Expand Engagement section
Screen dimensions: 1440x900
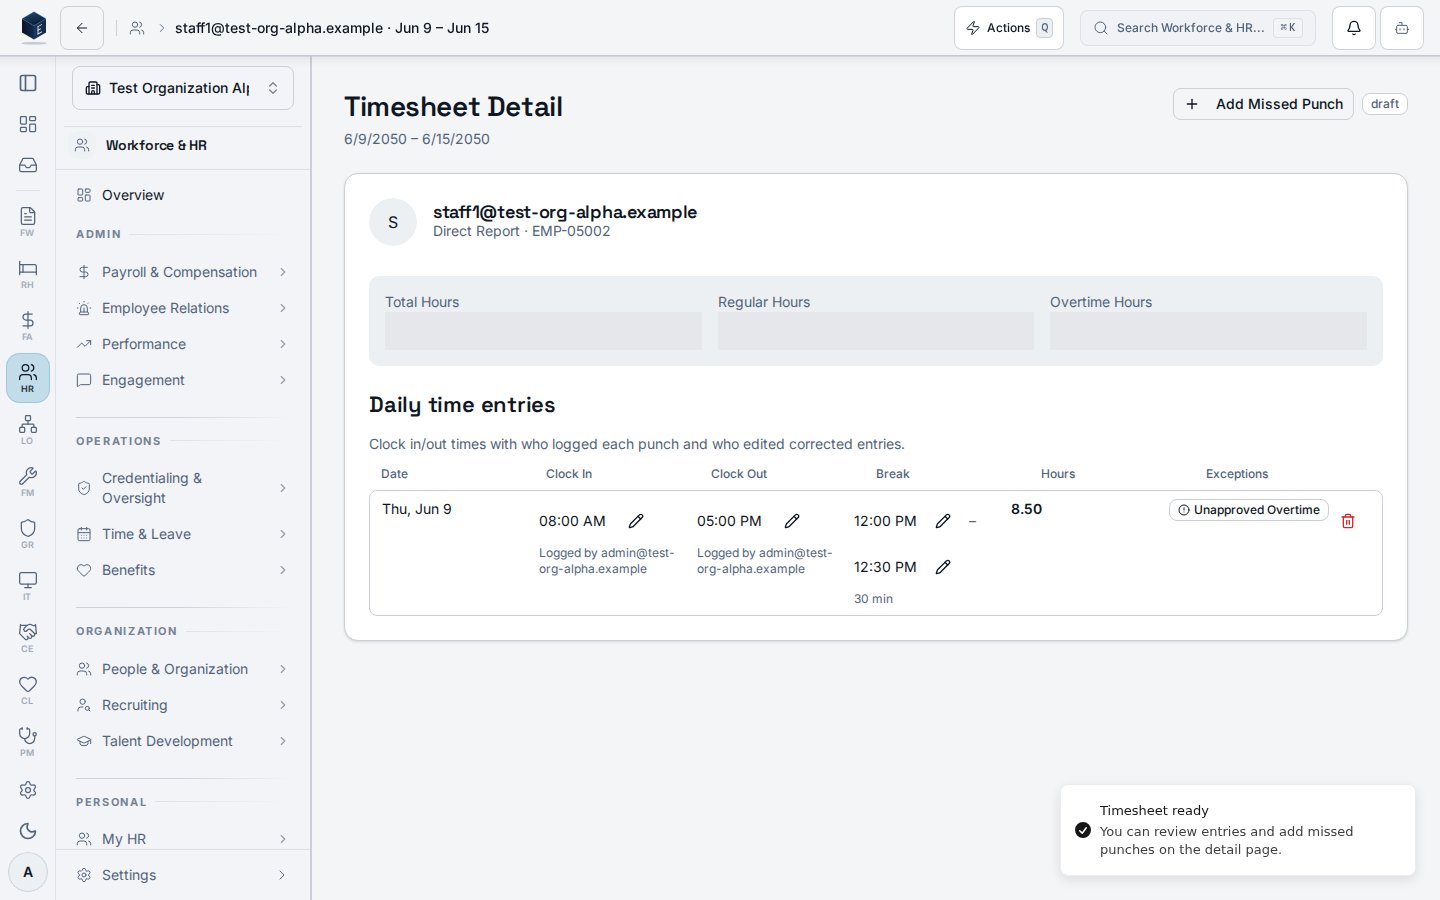[x=183, y=380]
